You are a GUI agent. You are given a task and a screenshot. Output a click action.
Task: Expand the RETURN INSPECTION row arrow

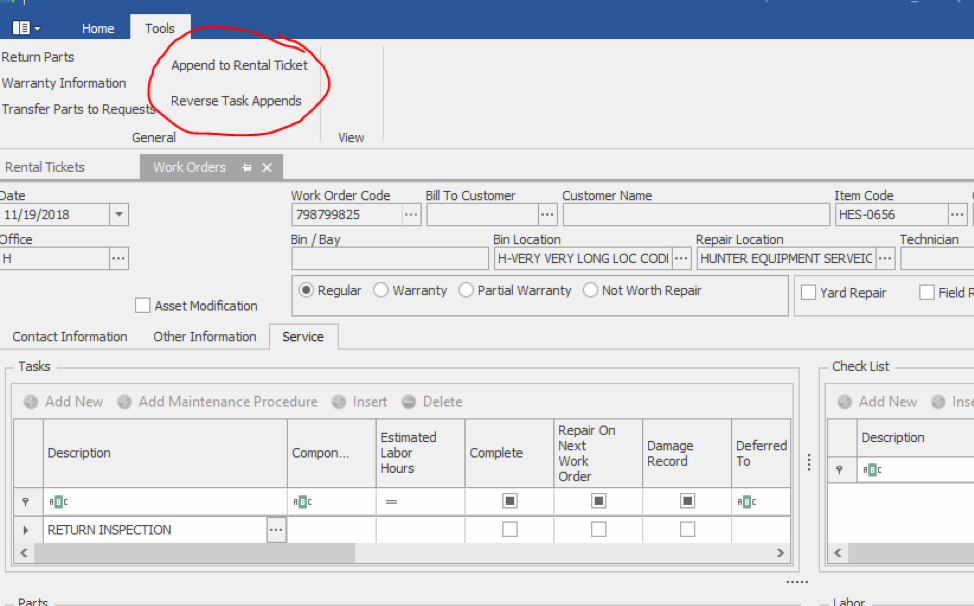pos(25,530)
